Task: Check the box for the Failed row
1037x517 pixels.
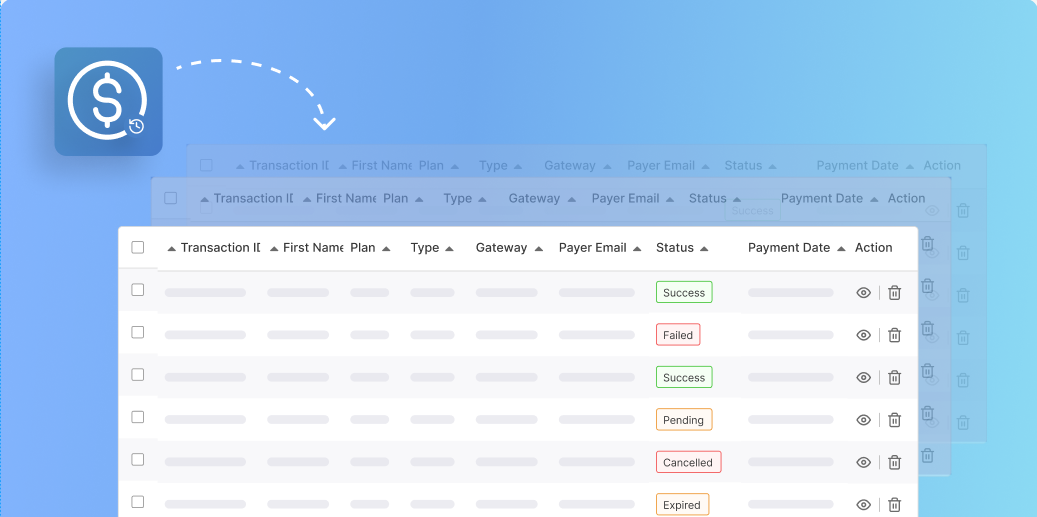Action: coord(138,332)
